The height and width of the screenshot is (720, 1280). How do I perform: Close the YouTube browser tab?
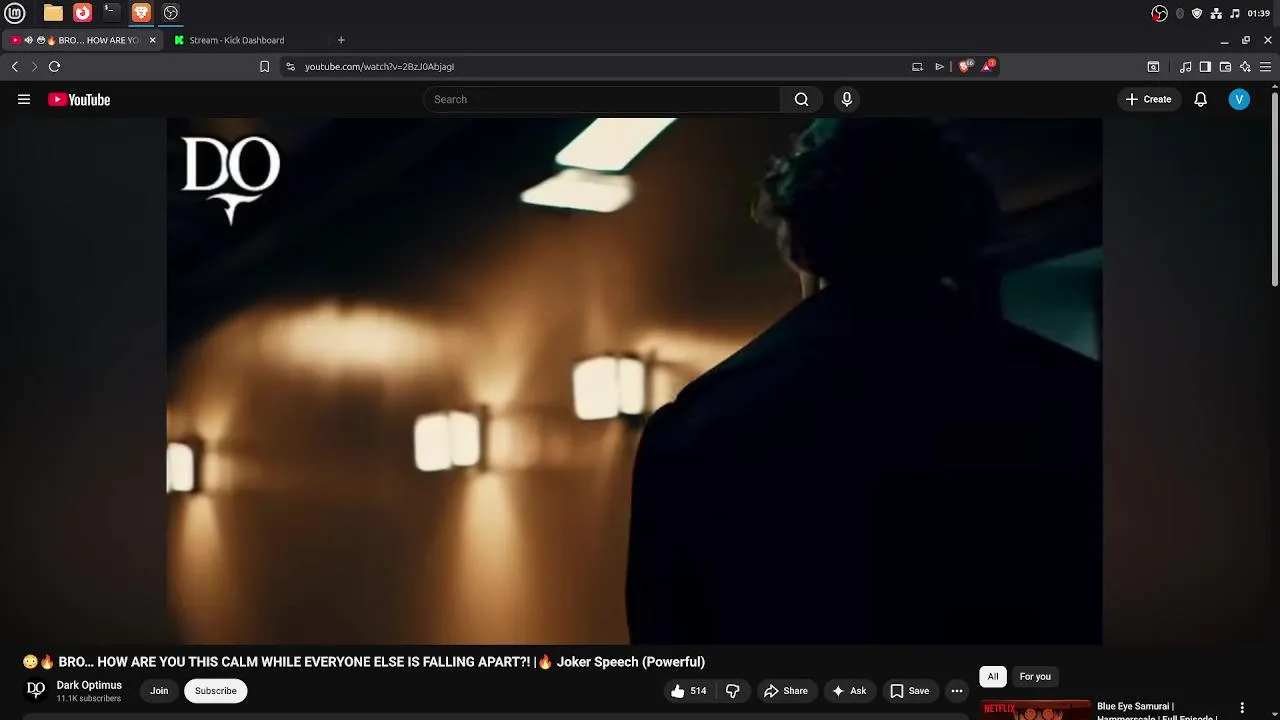(x=152, y=40)
